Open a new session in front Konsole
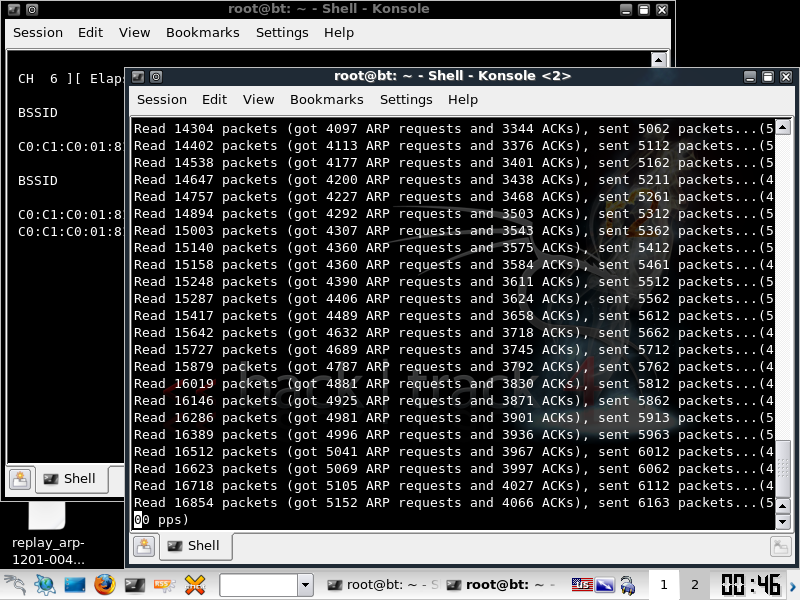 click(145, 546)
